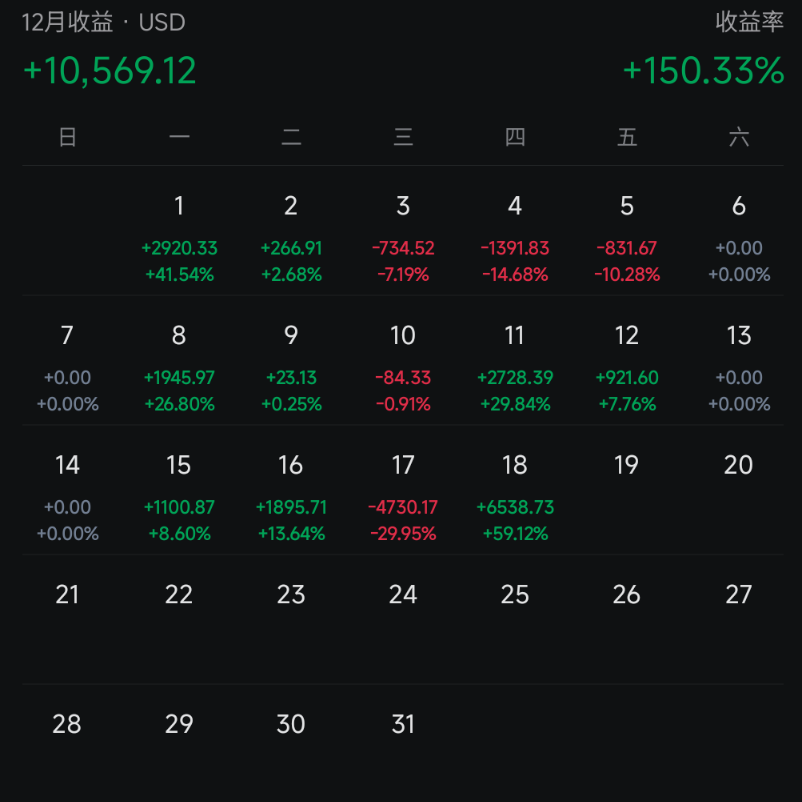Select day 10 with -84.33 loss
802x802 pixels.
click(403, 367)
